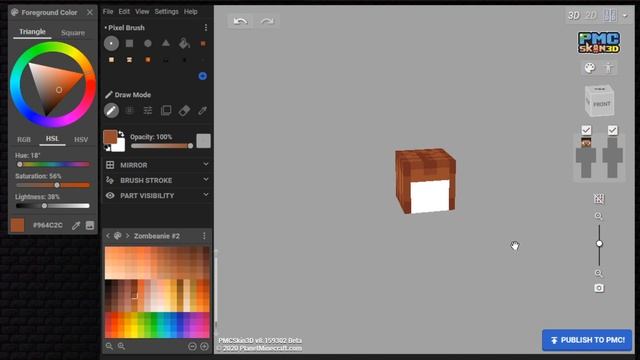Click the image icon beside hex code

click(x=90, y=225)
